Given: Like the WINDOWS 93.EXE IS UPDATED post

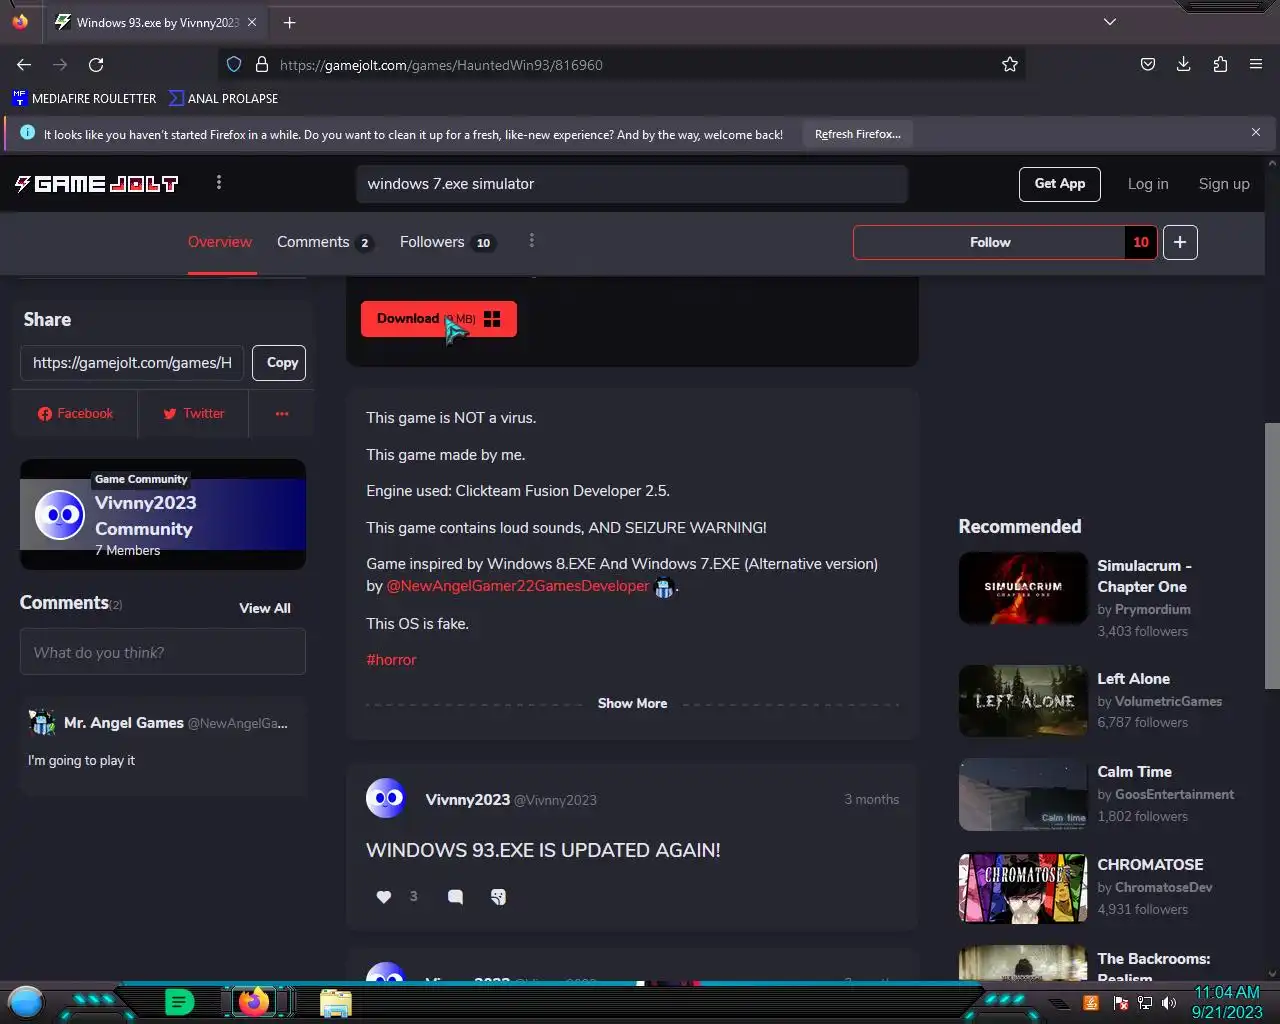Looking at the screenshot, I should [383, 897].
